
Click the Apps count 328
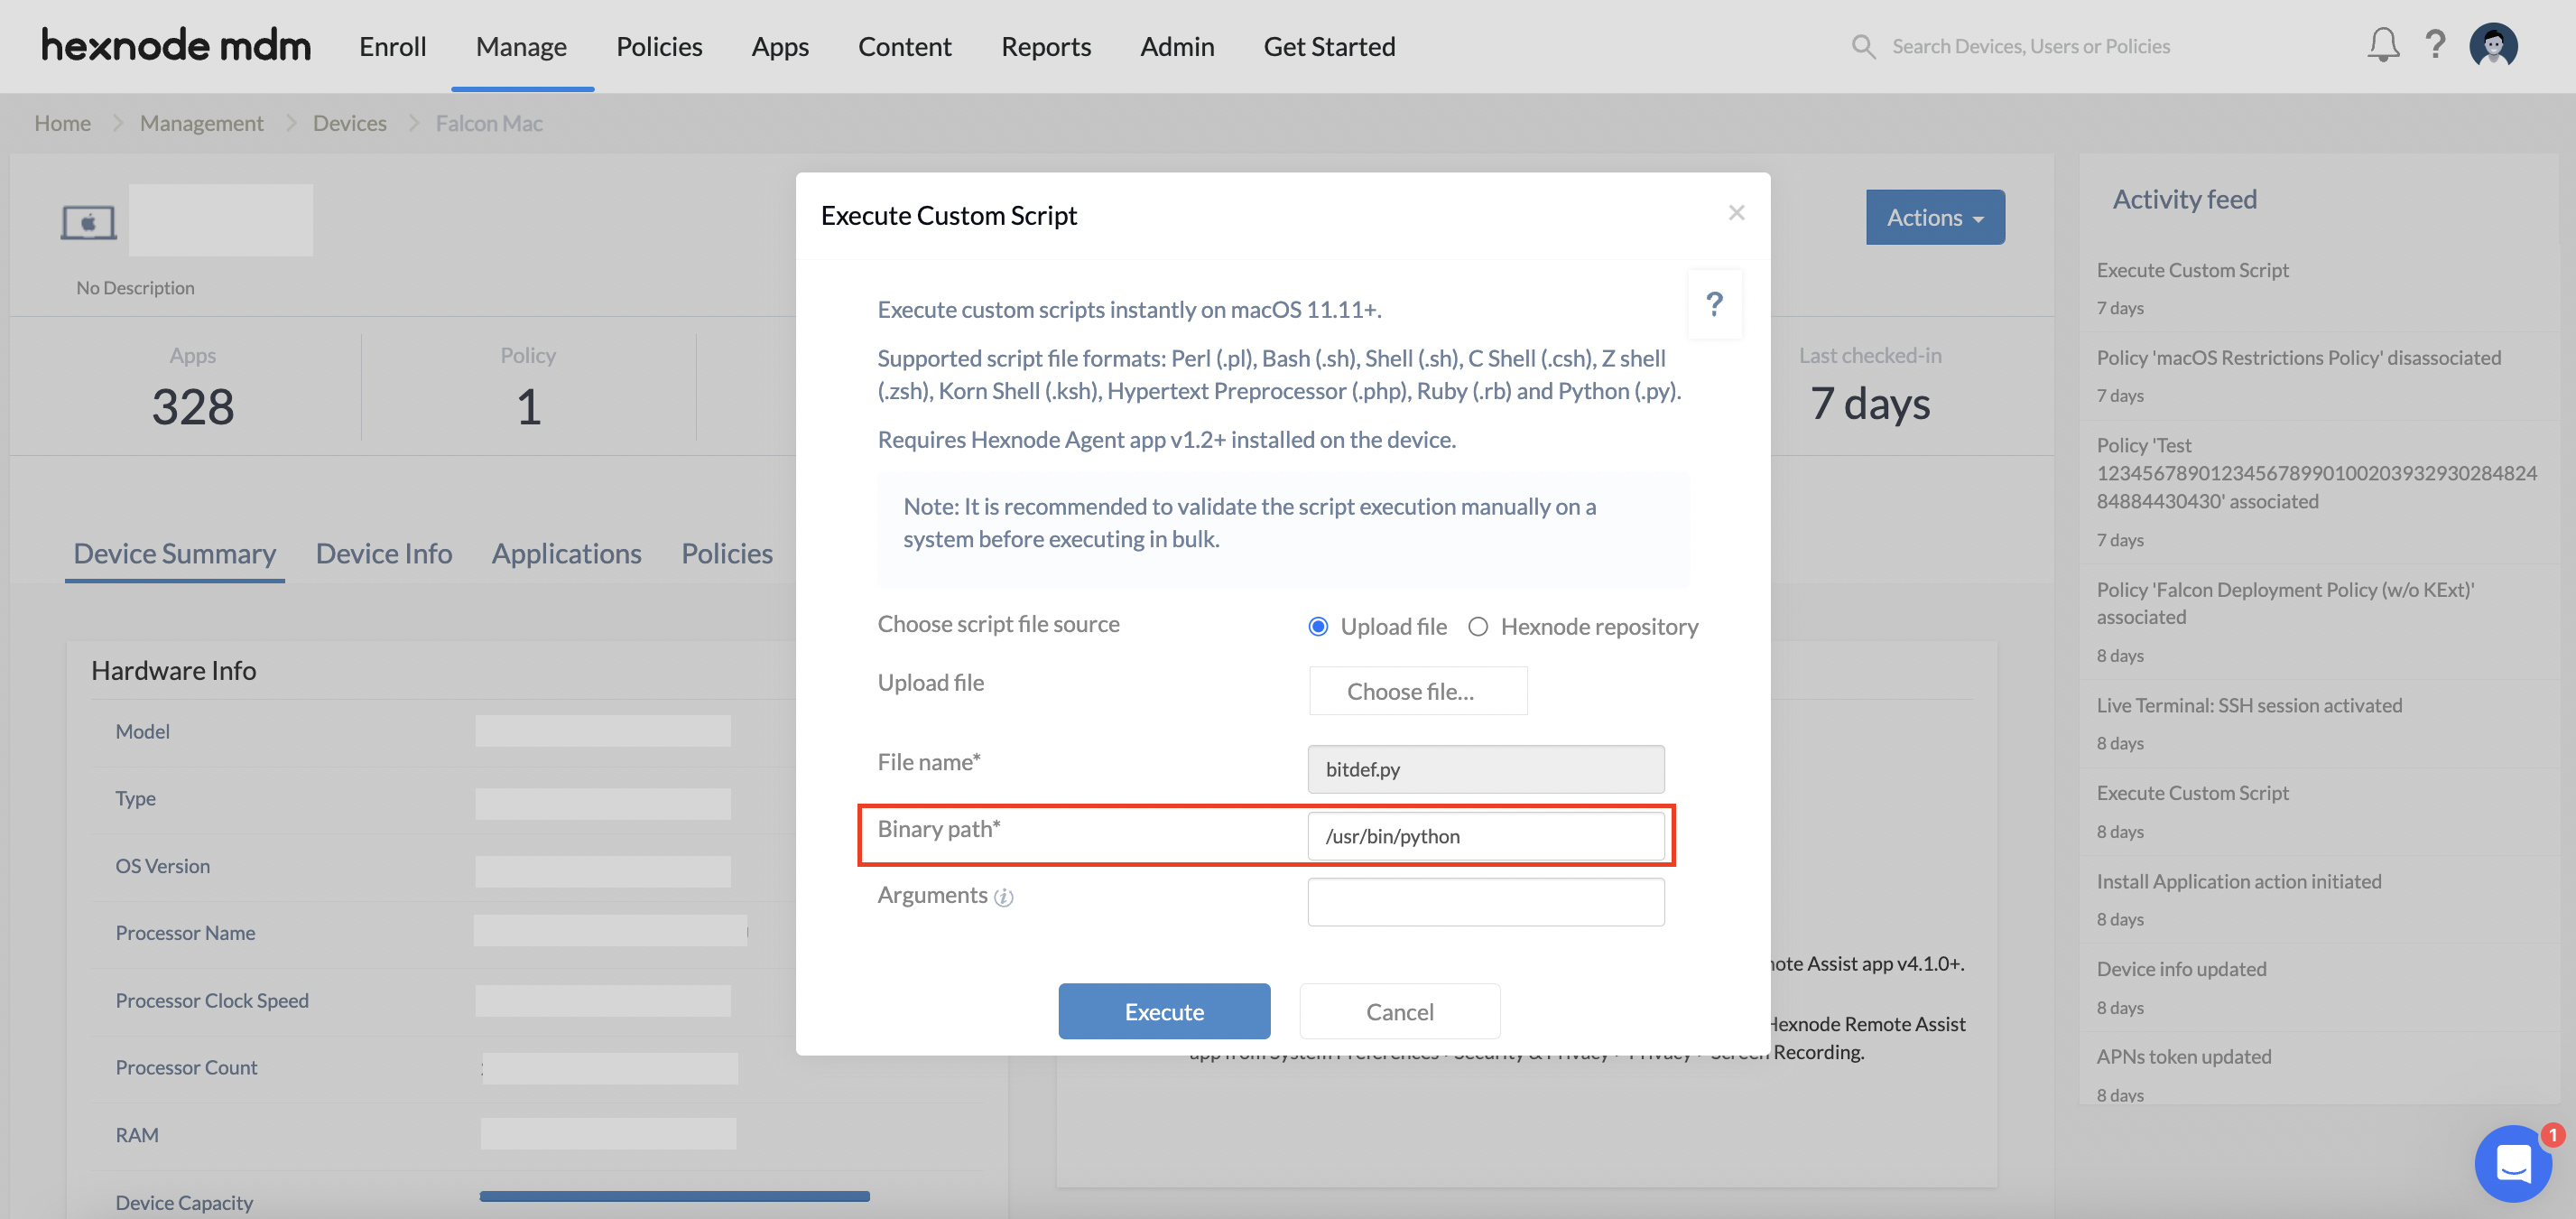[192, 406]
